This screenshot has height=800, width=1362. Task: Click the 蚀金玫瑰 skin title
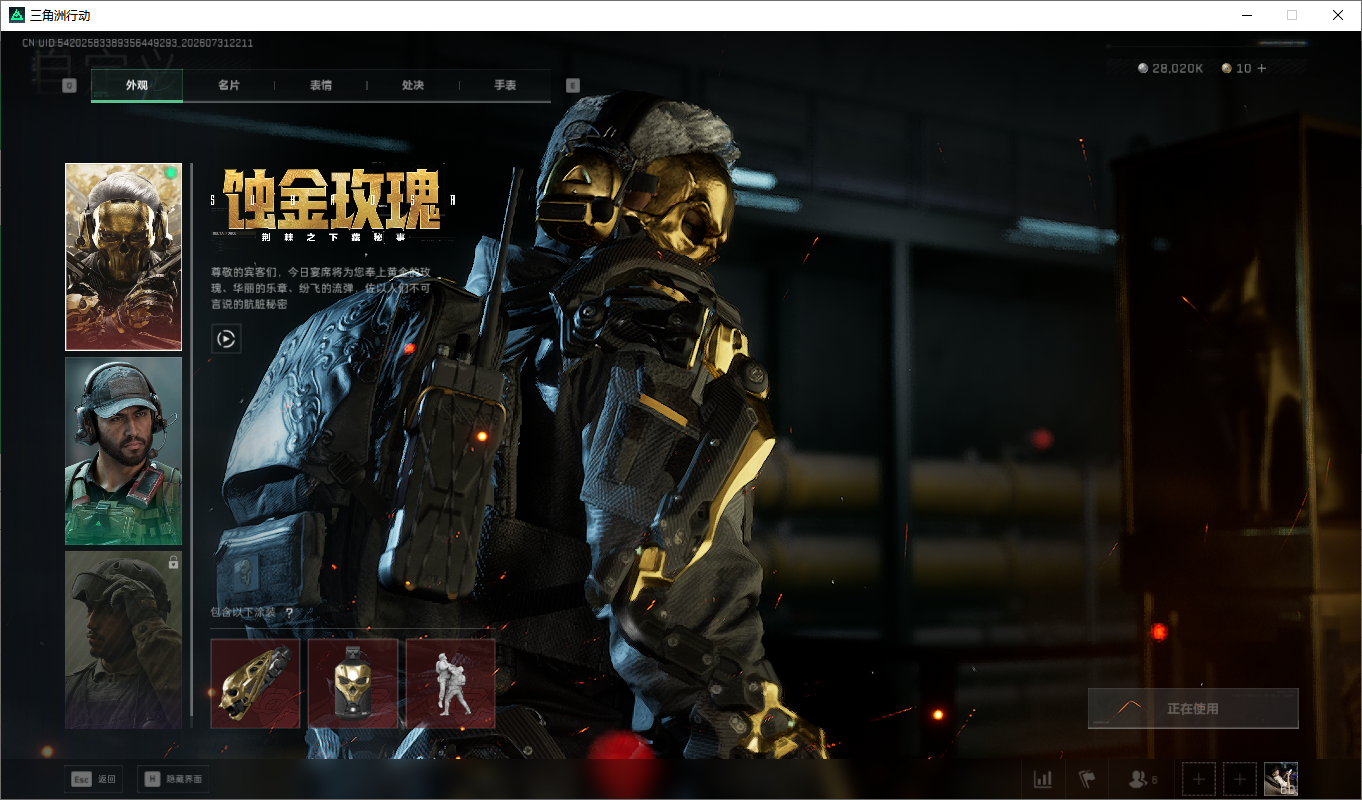[332, 199]
